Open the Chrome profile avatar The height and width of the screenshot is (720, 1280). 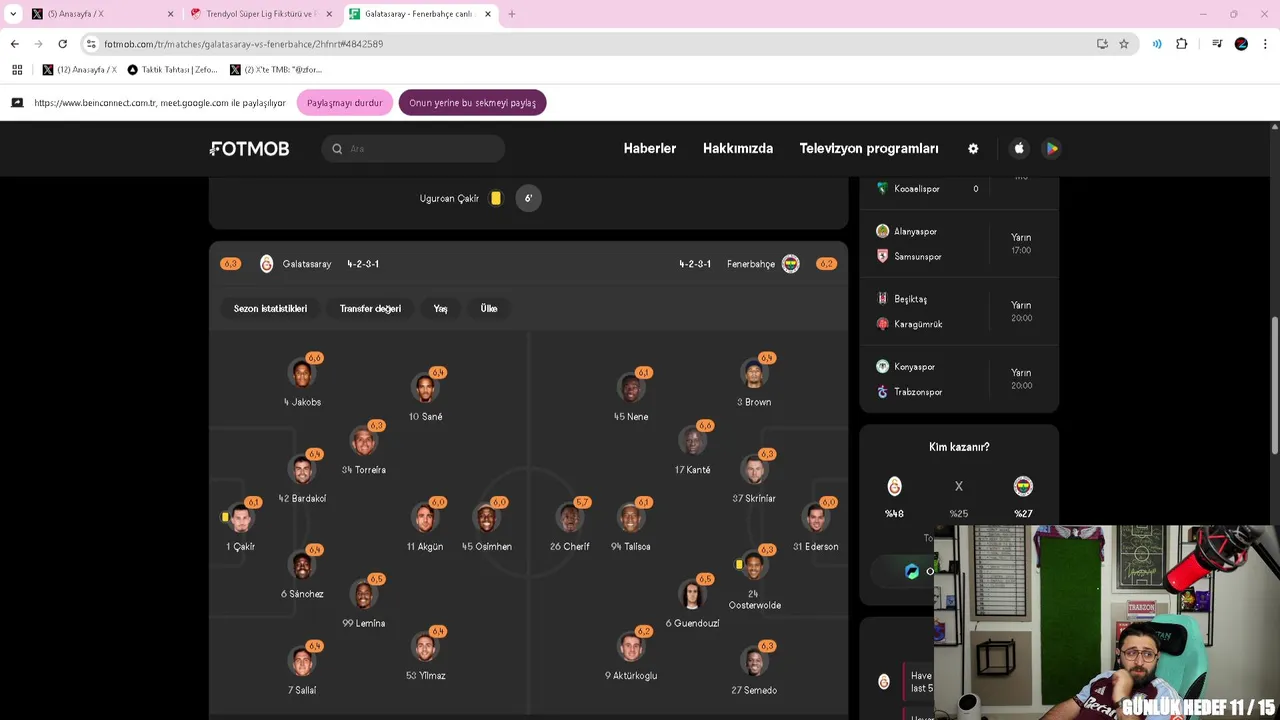pos(1241,44)
